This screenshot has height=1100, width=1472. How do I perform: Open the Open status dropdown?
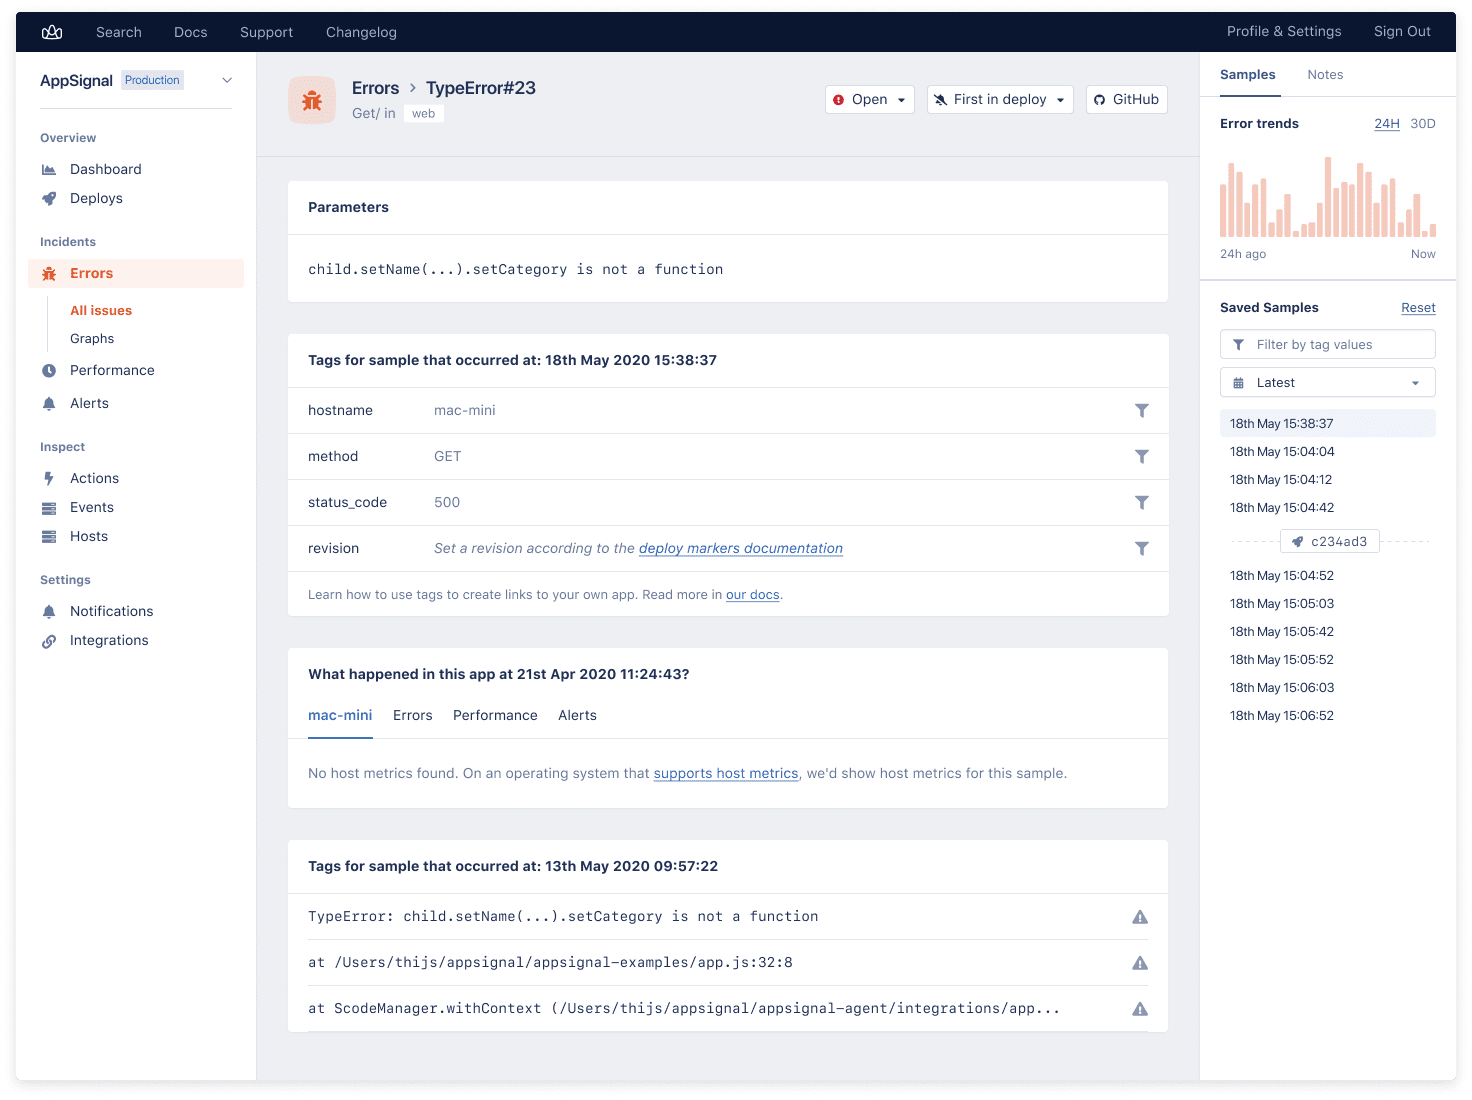click(870, 100)
